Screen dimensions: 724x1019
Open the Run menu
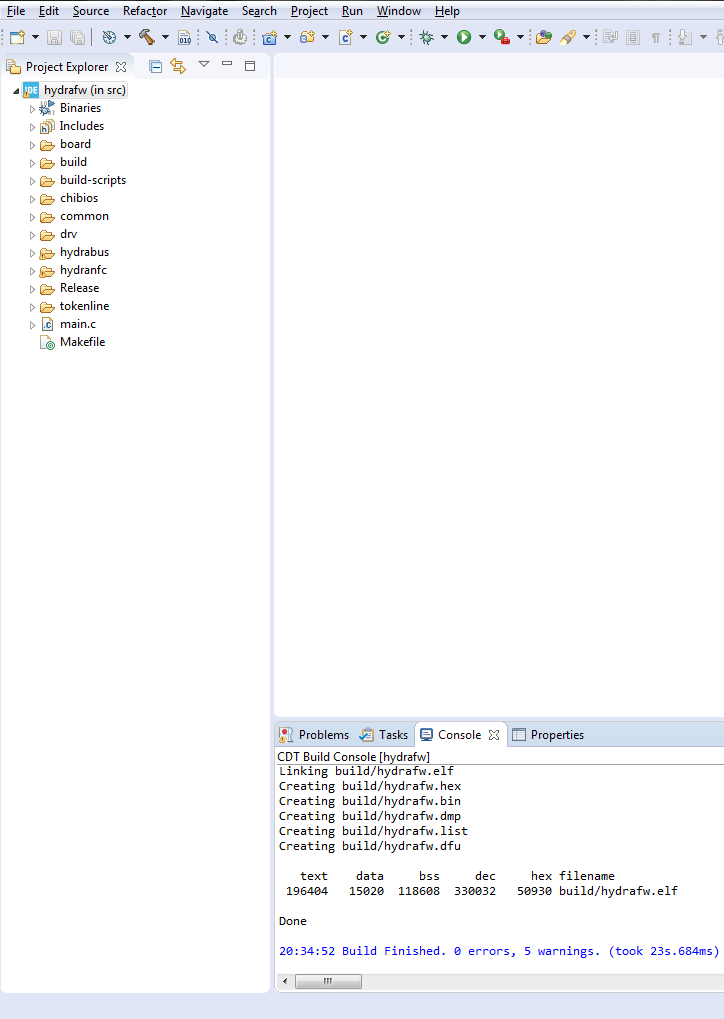(352, 11)
